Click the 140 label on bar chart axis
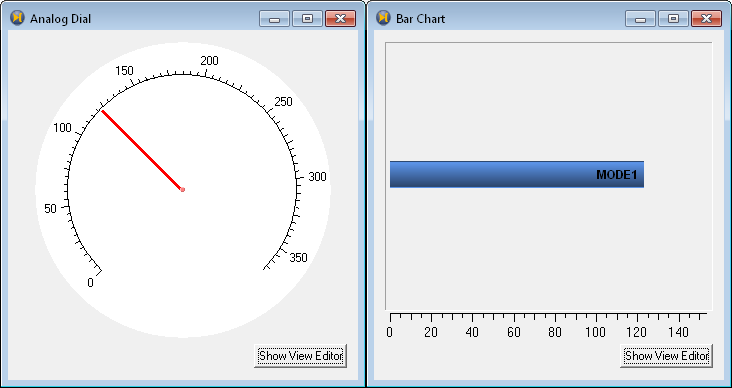The image size is (732, 388). click(679, 332)
